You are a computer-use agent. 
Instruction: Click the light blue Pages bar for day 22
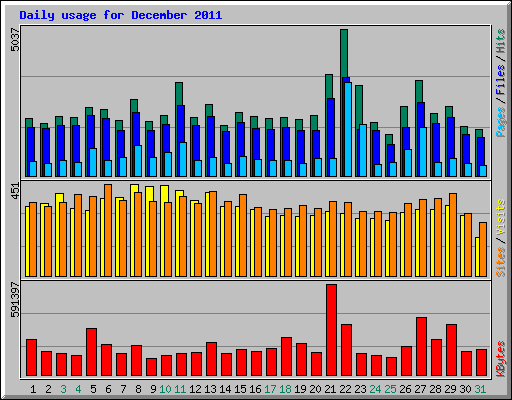click(x=348, y=129)
